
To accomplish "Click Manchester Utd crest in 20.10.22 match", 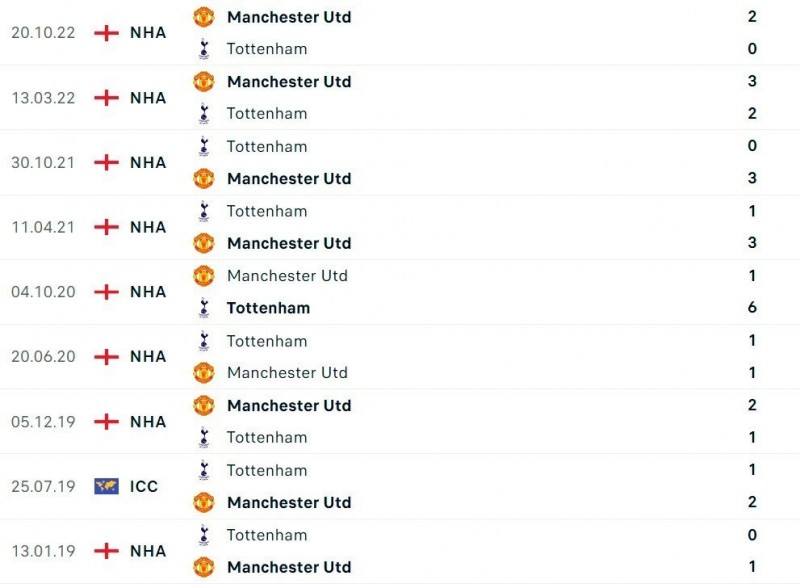I will coord(204,17).
